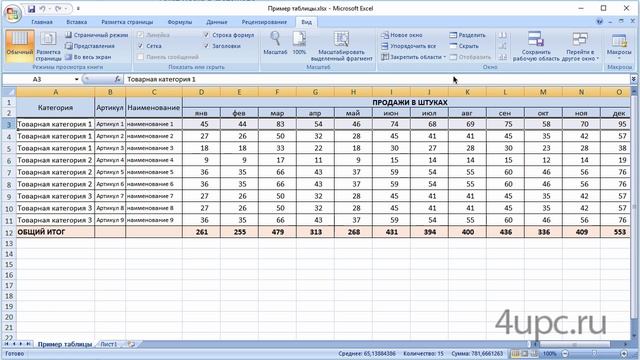Switch to Normal view in status bar
Screen dimensions: 640x360
click(x=516, y=353)
